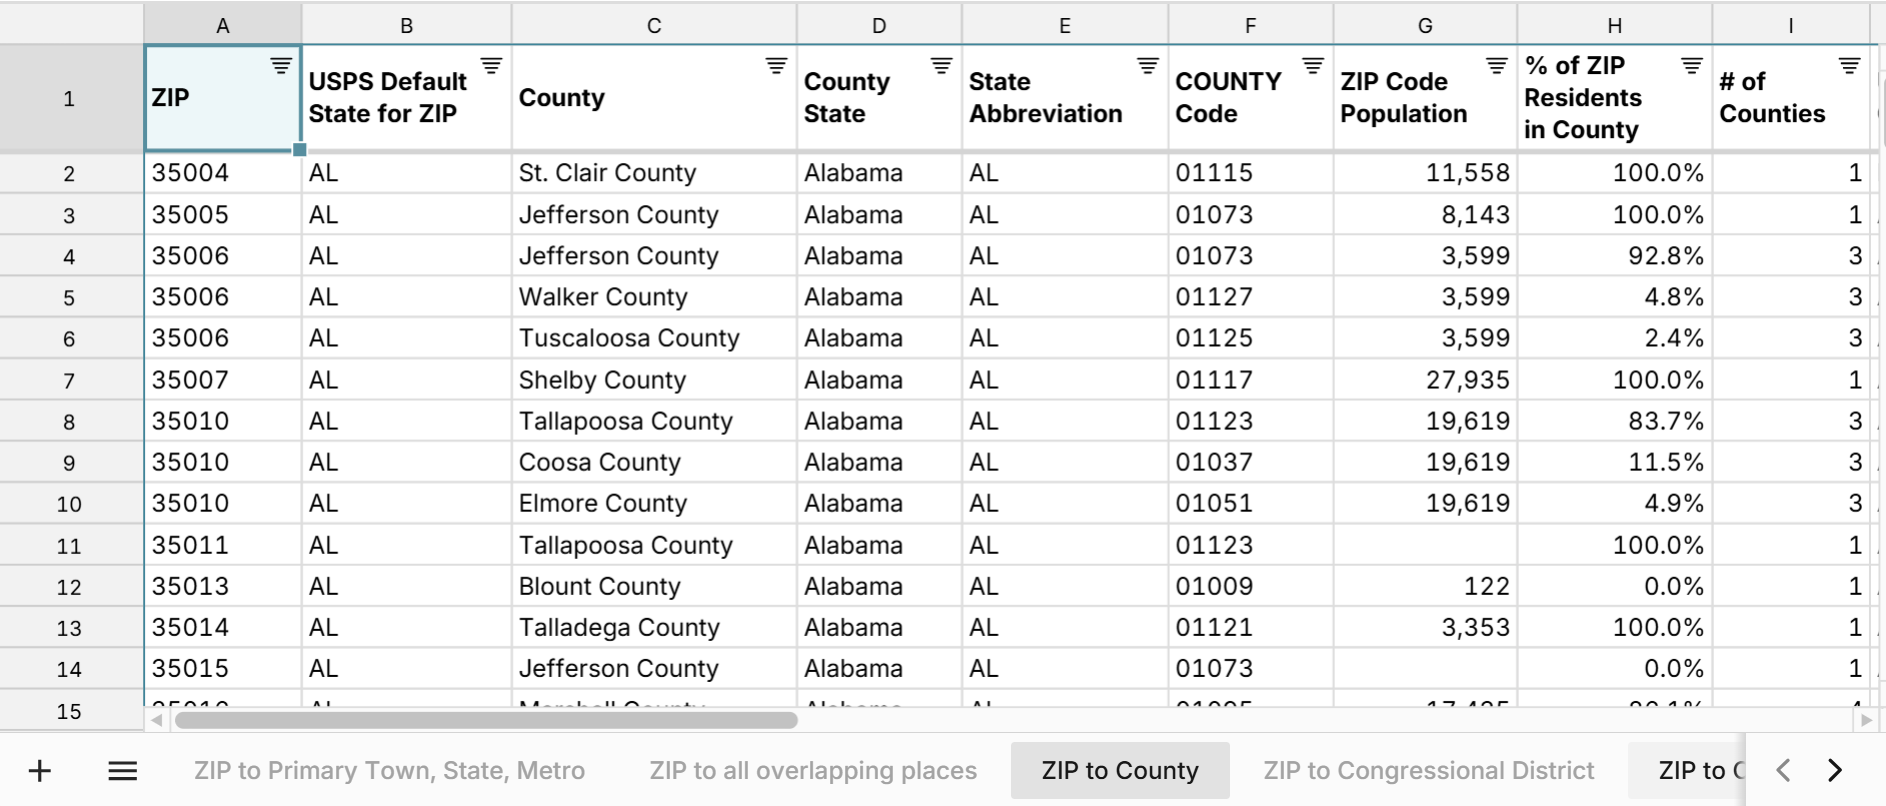Select the ZIP to Primary Town, State, Metro sheet
The image size is (1886, 806).
[x=388, y=770]
